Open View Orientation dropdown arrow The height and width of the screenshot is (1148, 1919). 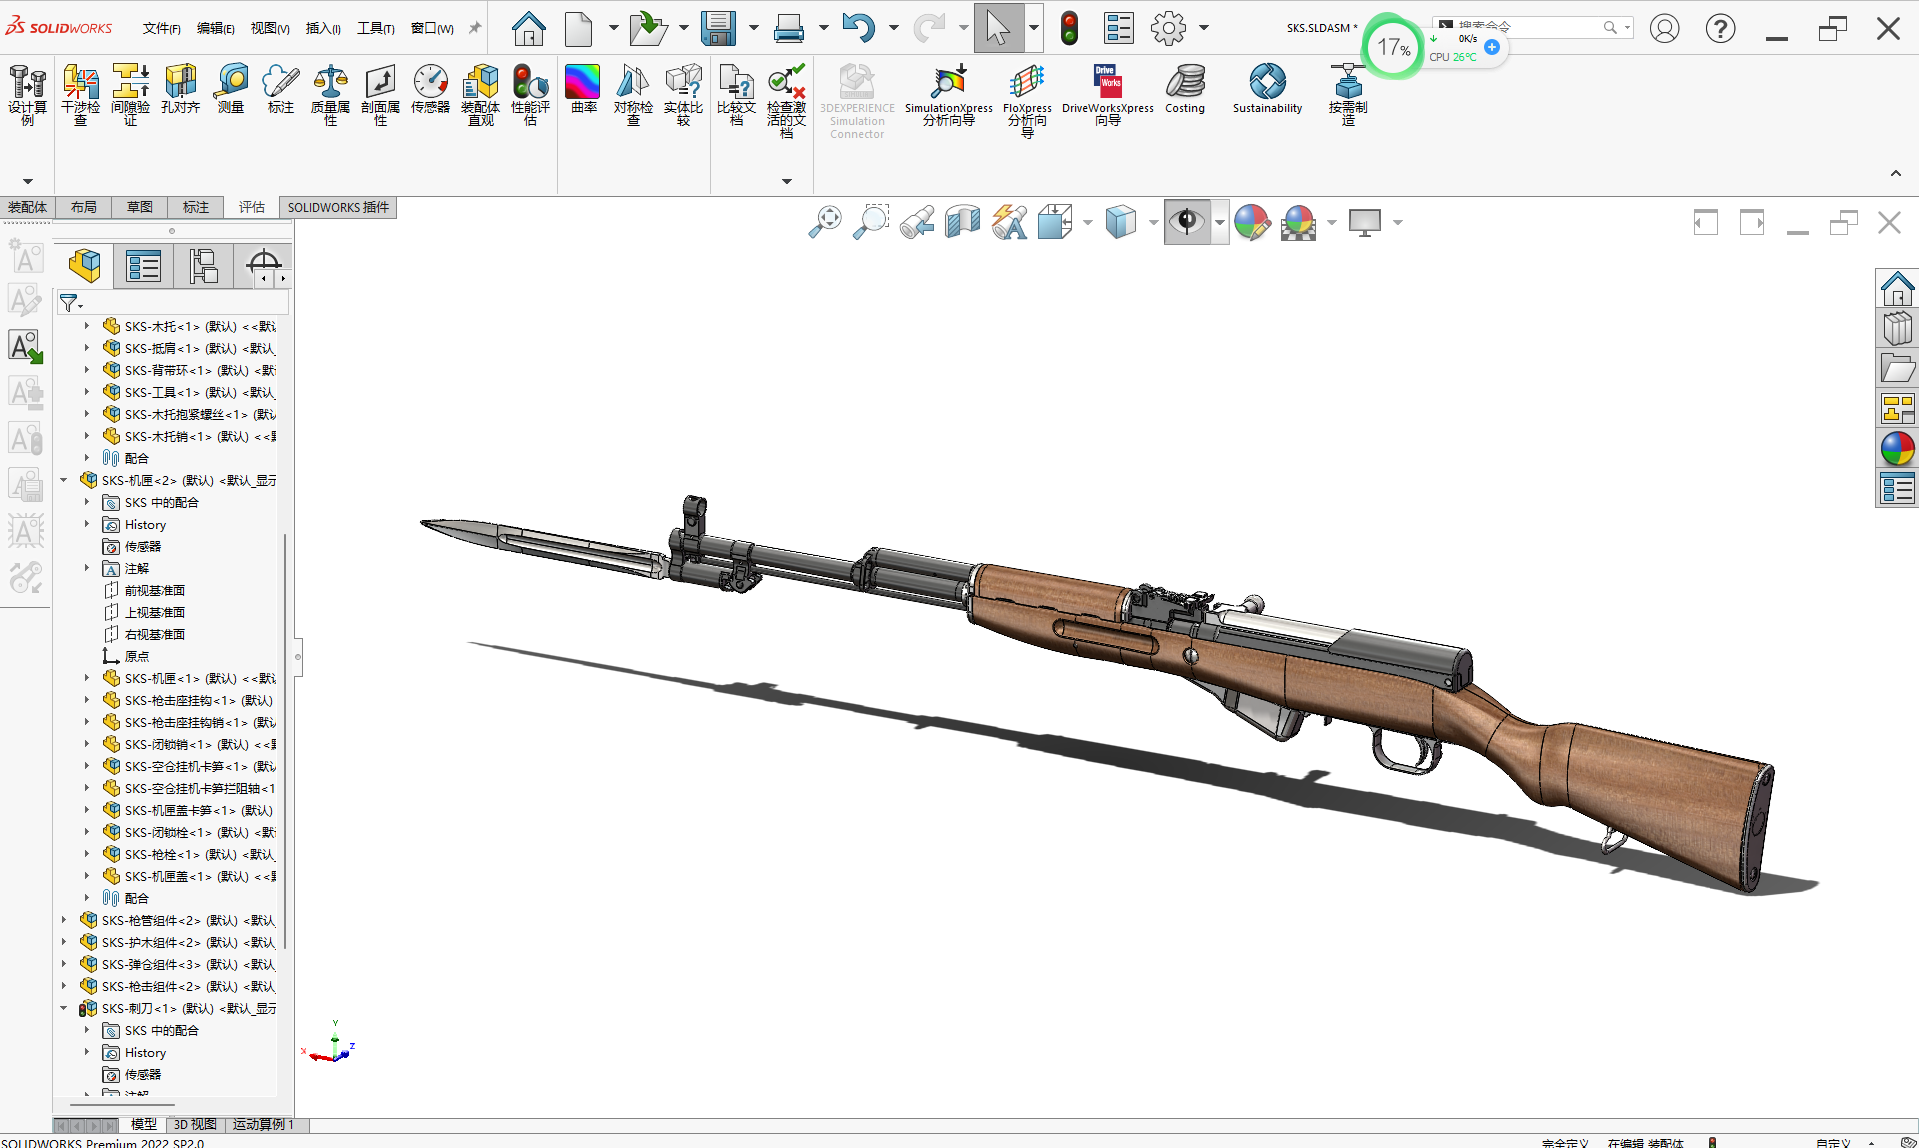click(1087, 222)
